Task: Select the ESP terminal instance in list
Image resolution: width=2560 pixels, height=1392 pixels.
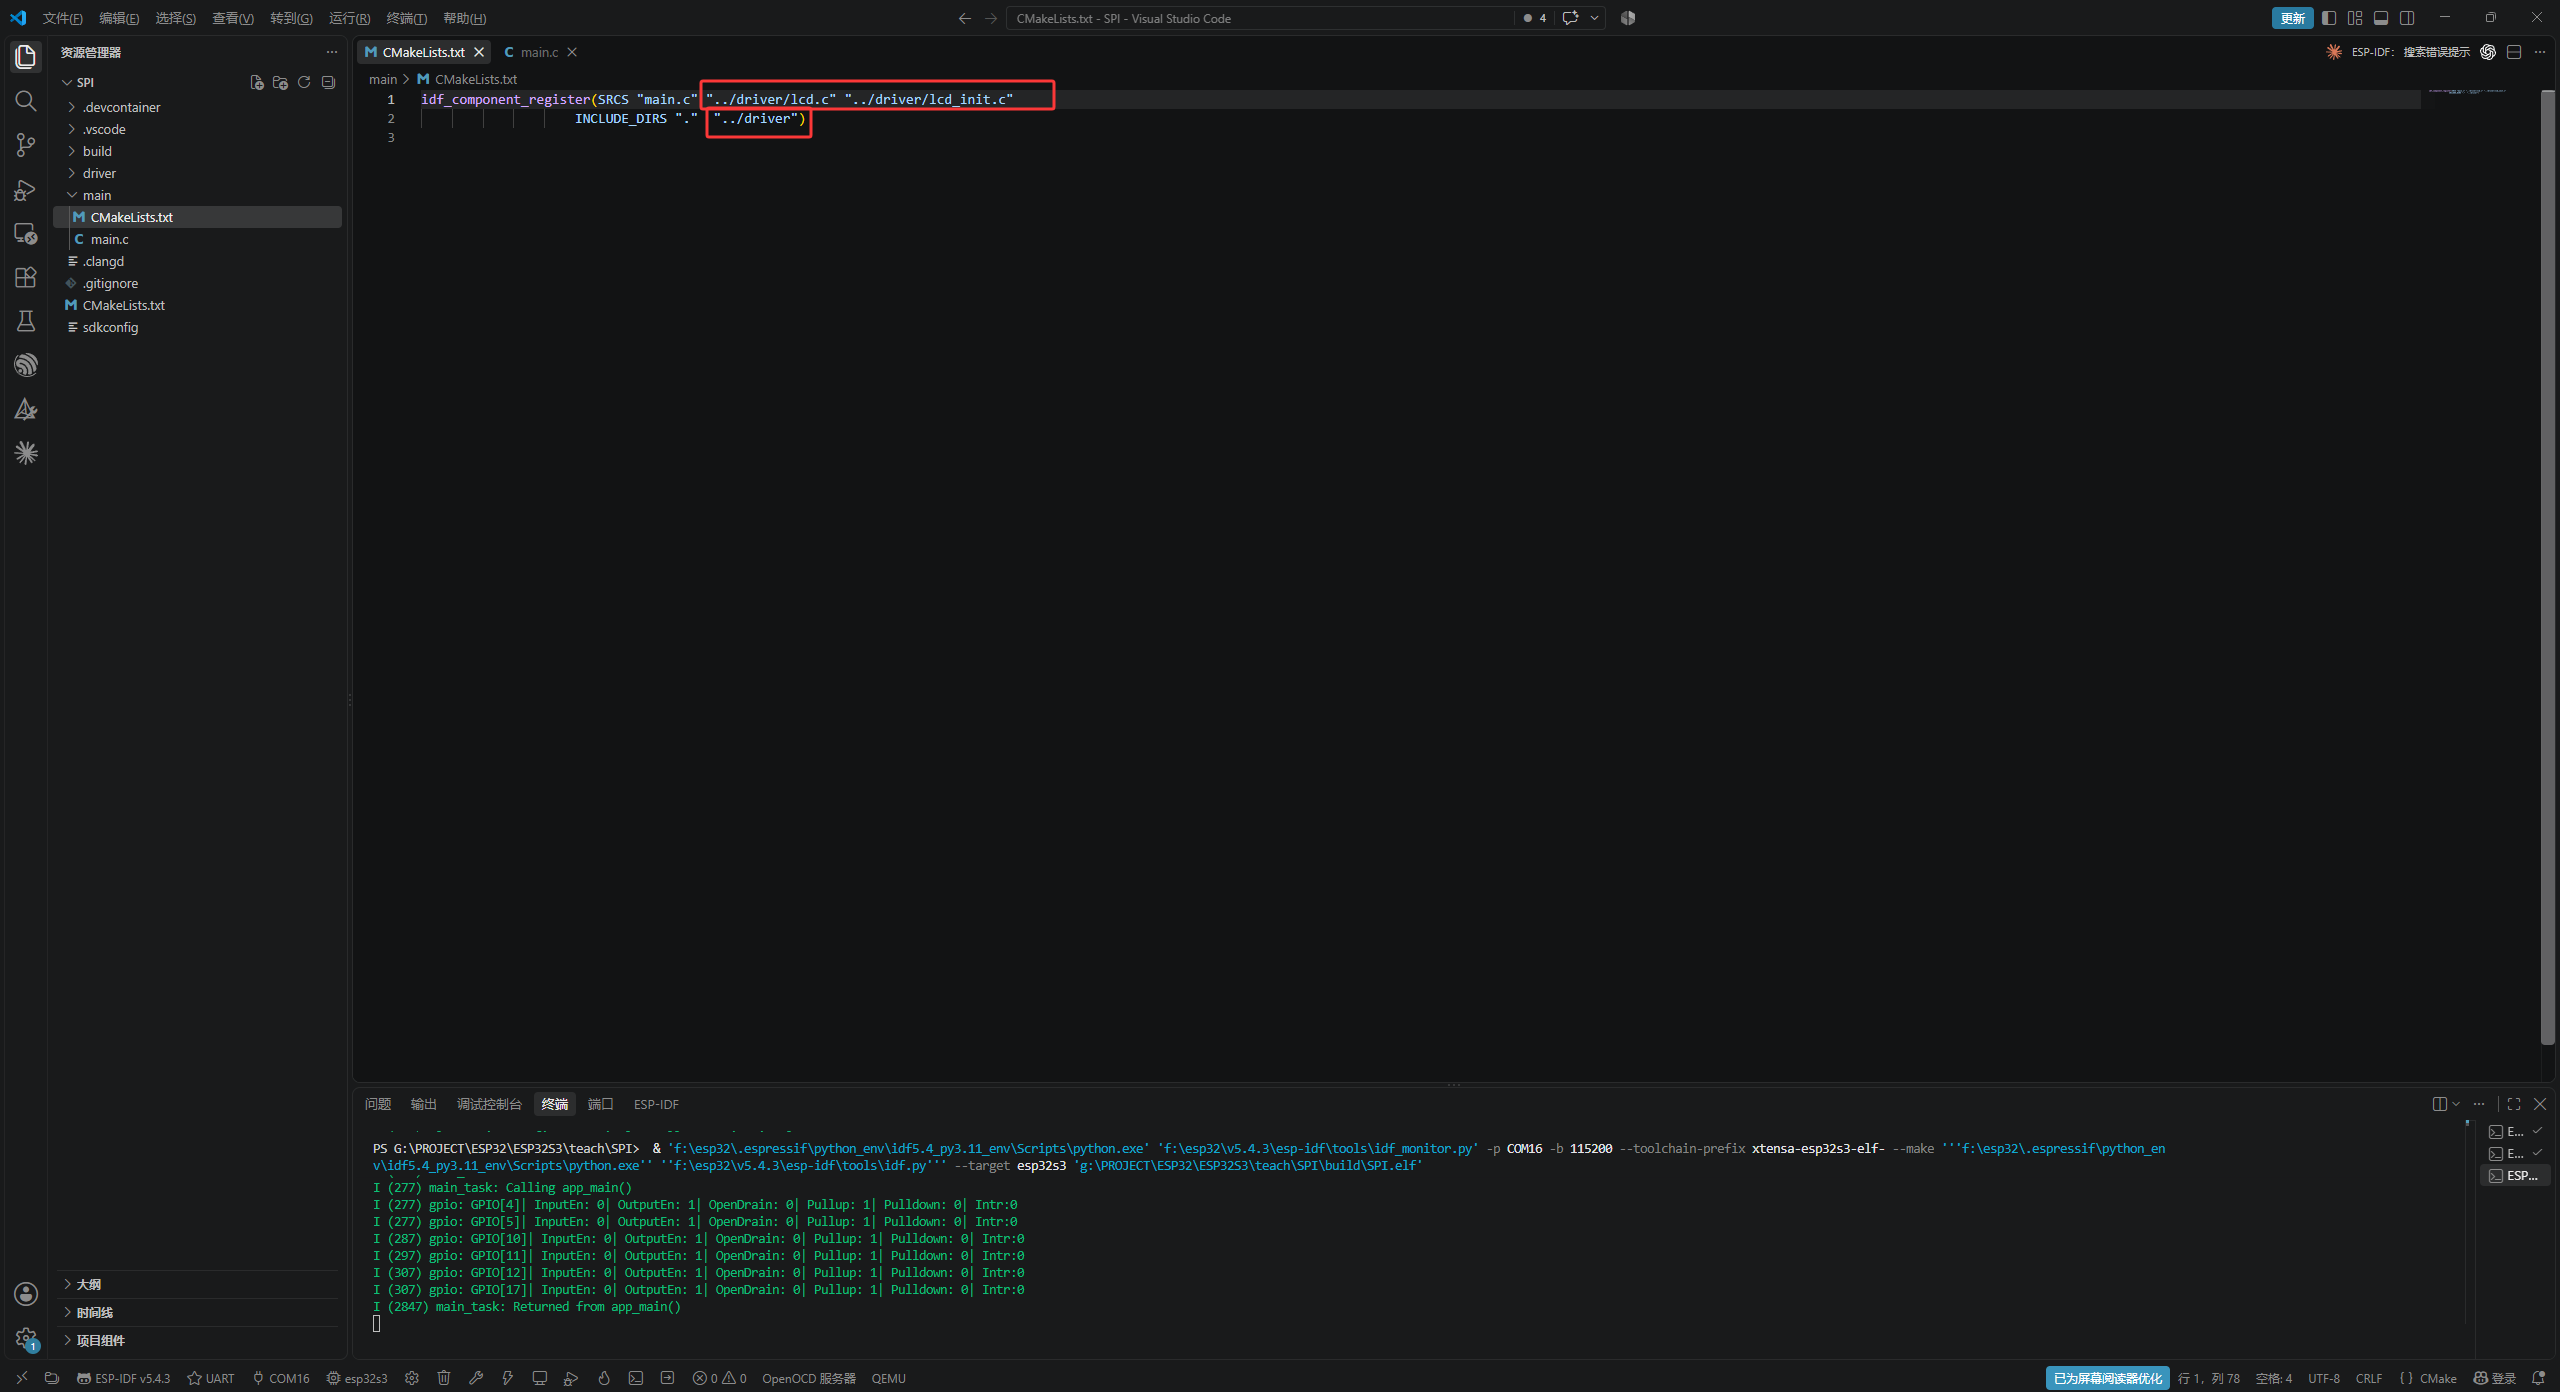Action: pos(2514,1175)
